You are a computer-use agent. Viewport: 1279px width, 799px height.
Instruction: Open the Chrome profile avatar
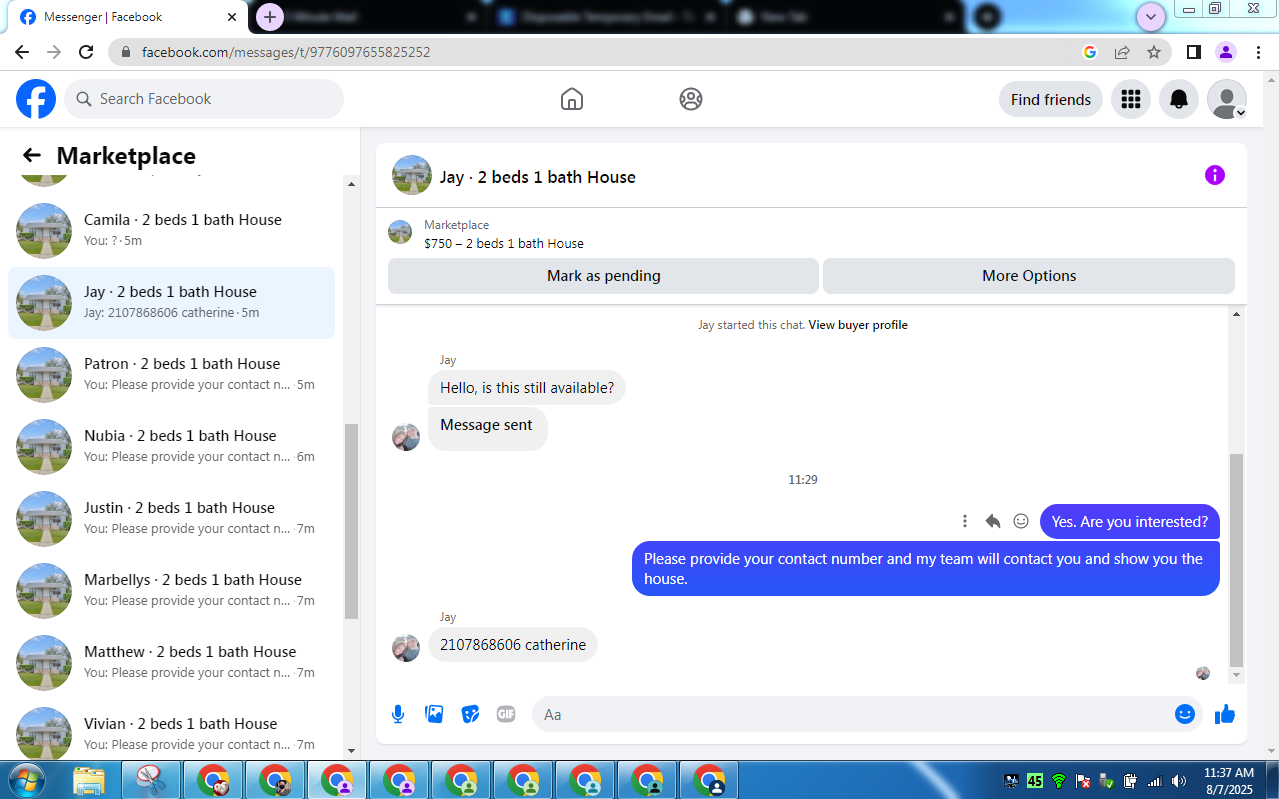tap(1226, 52)
